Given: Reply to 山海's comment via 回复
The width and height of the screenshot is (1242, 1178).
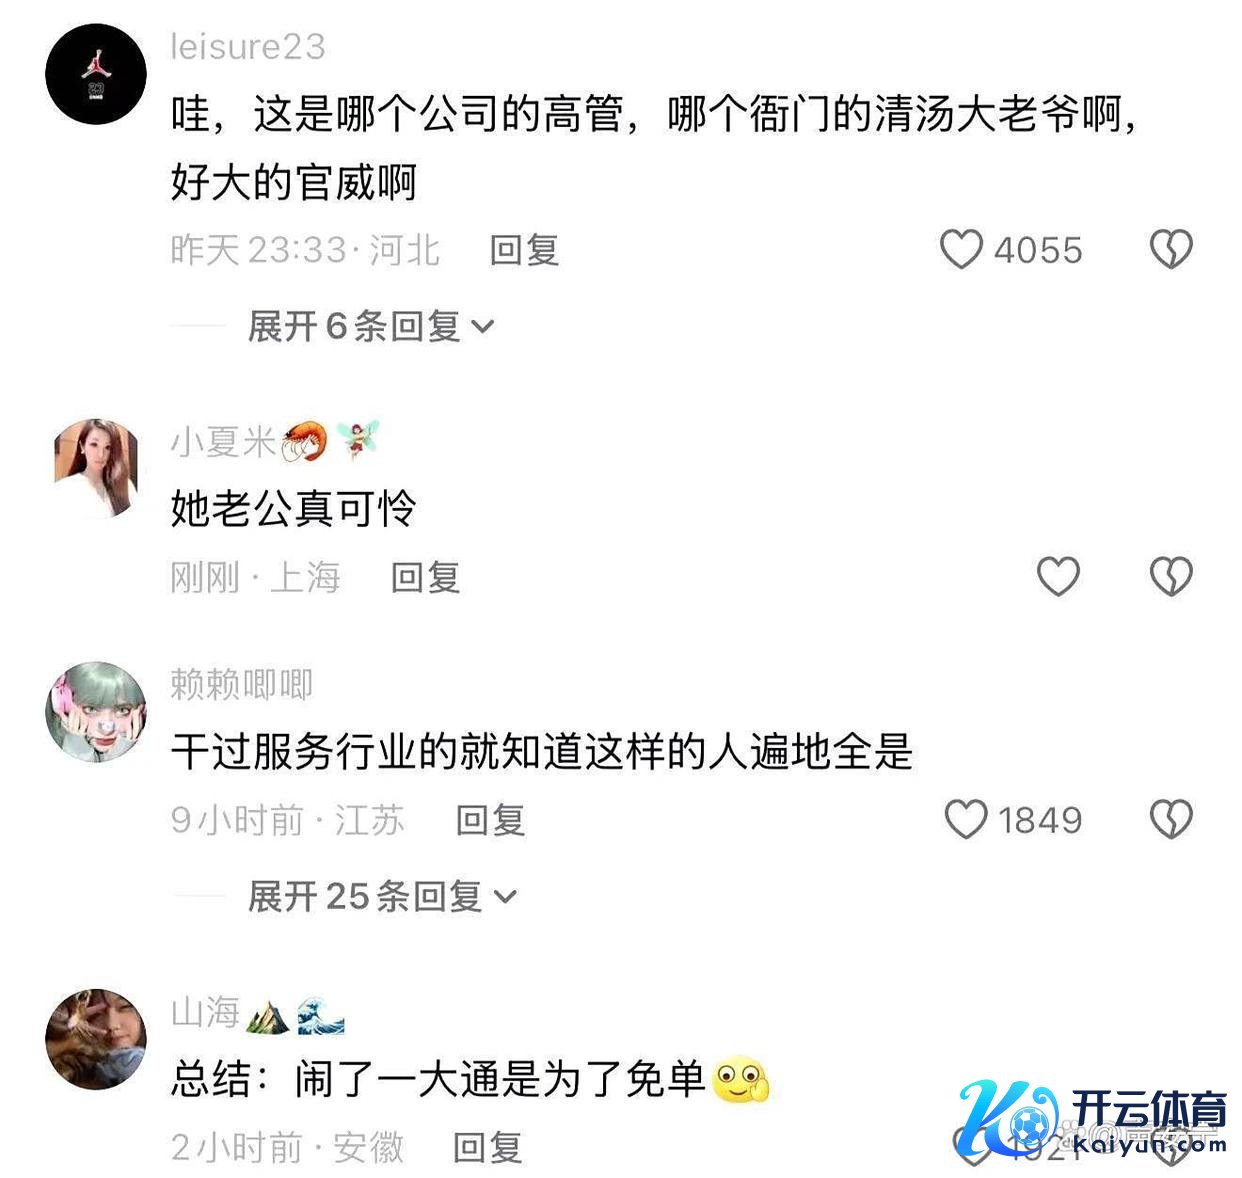Looking at the screenshot, I should coord(488,1147).
